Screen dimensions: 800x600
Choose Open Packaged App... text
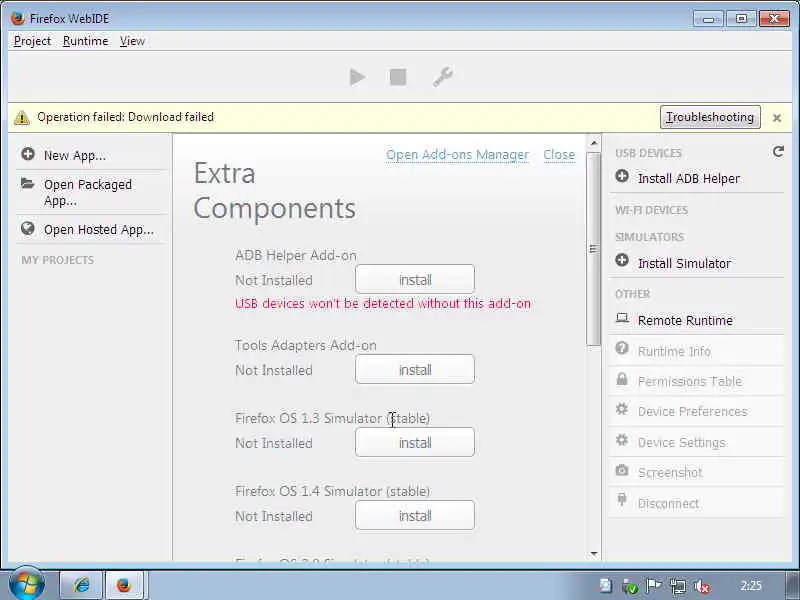point(88,192)
